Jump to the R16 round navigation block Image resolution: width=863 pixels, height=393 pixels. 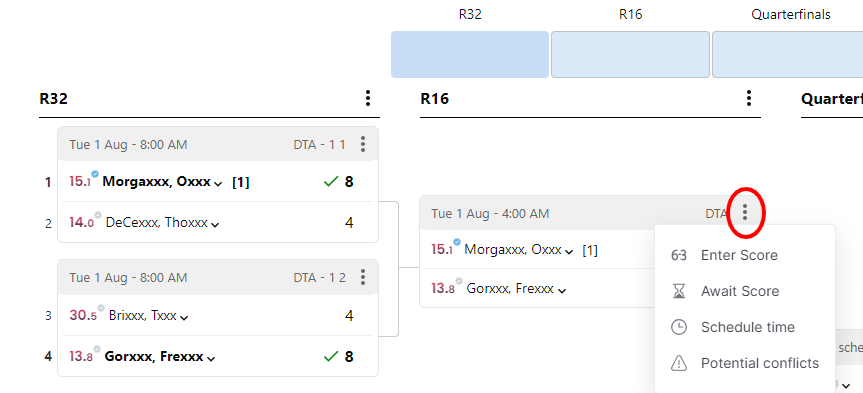pyautogui.click(x=630, y=54)
